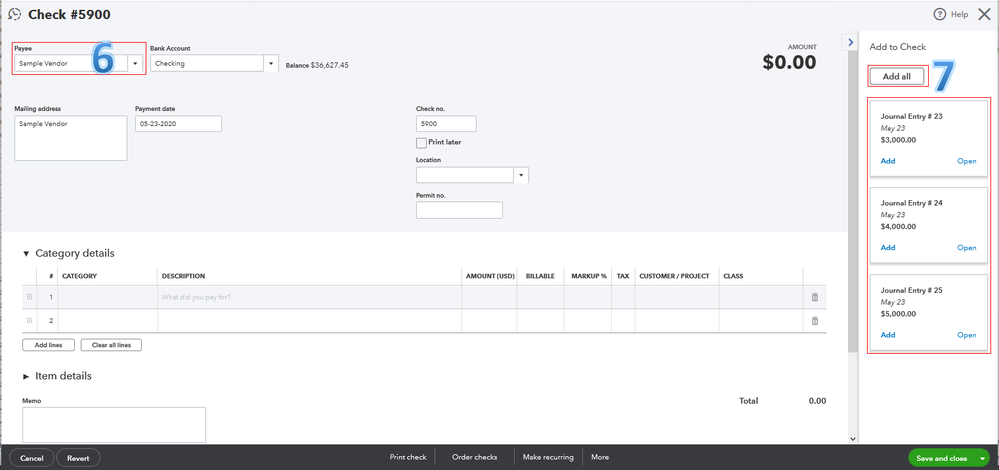Click the row 2 Description cell

pos(310,321)
